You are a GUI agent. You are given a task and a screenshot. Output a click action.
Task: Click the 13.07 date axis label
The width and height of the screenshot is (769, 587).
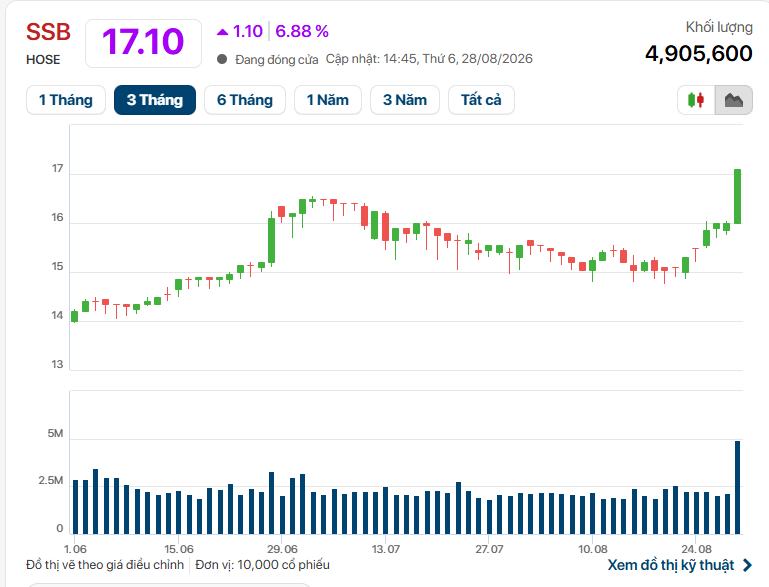pyautogui.click(x=385, y=549)
